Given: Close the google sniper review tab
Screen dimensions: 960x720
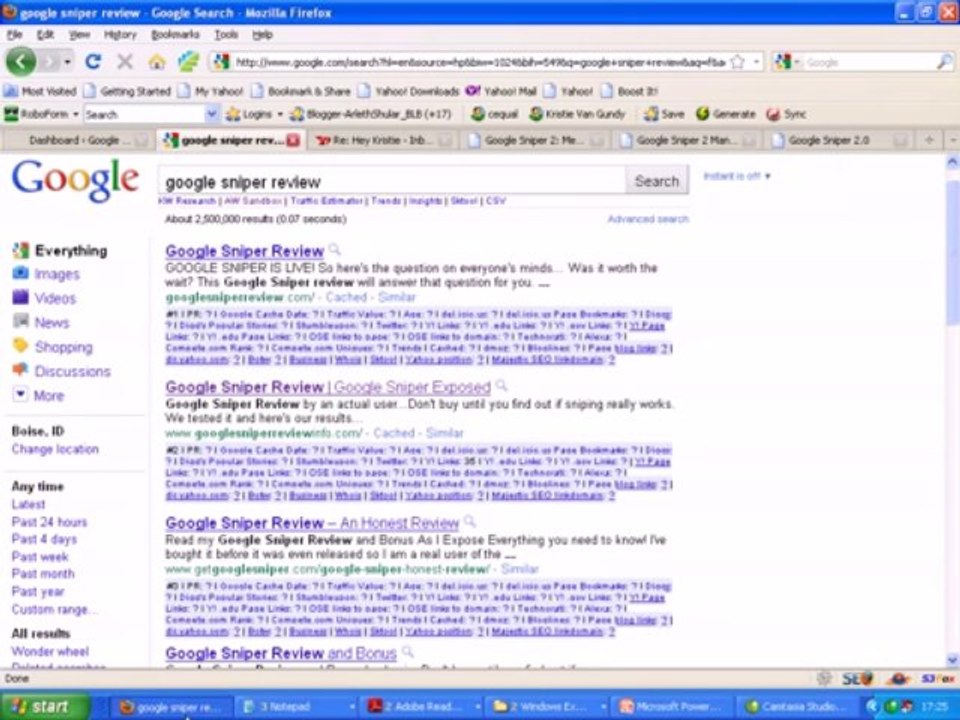Looking at the screenshot, I should point(293,140).
